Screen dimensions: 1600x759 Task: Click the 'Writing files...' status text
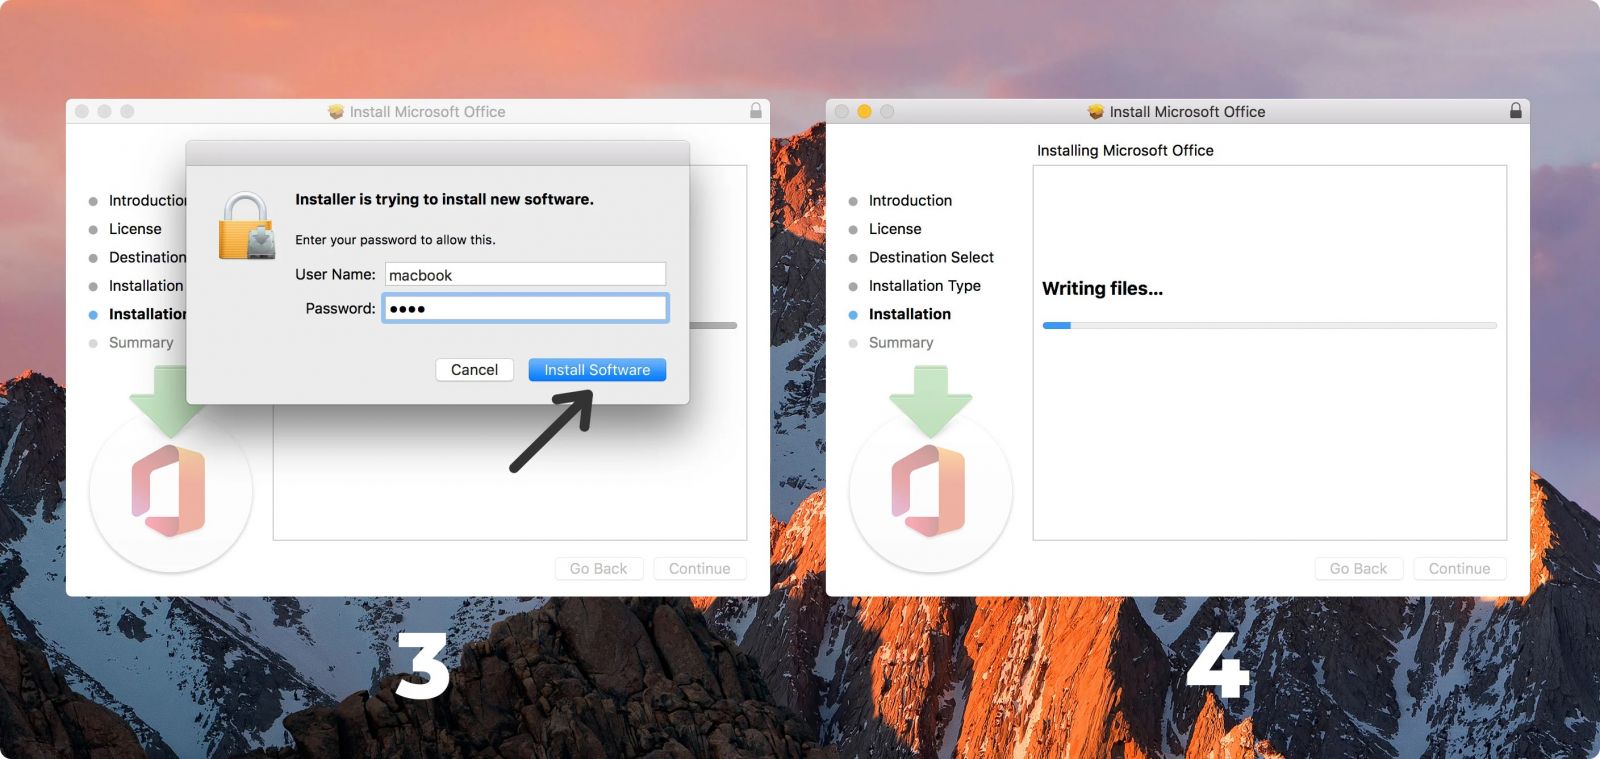point(1102,289)
